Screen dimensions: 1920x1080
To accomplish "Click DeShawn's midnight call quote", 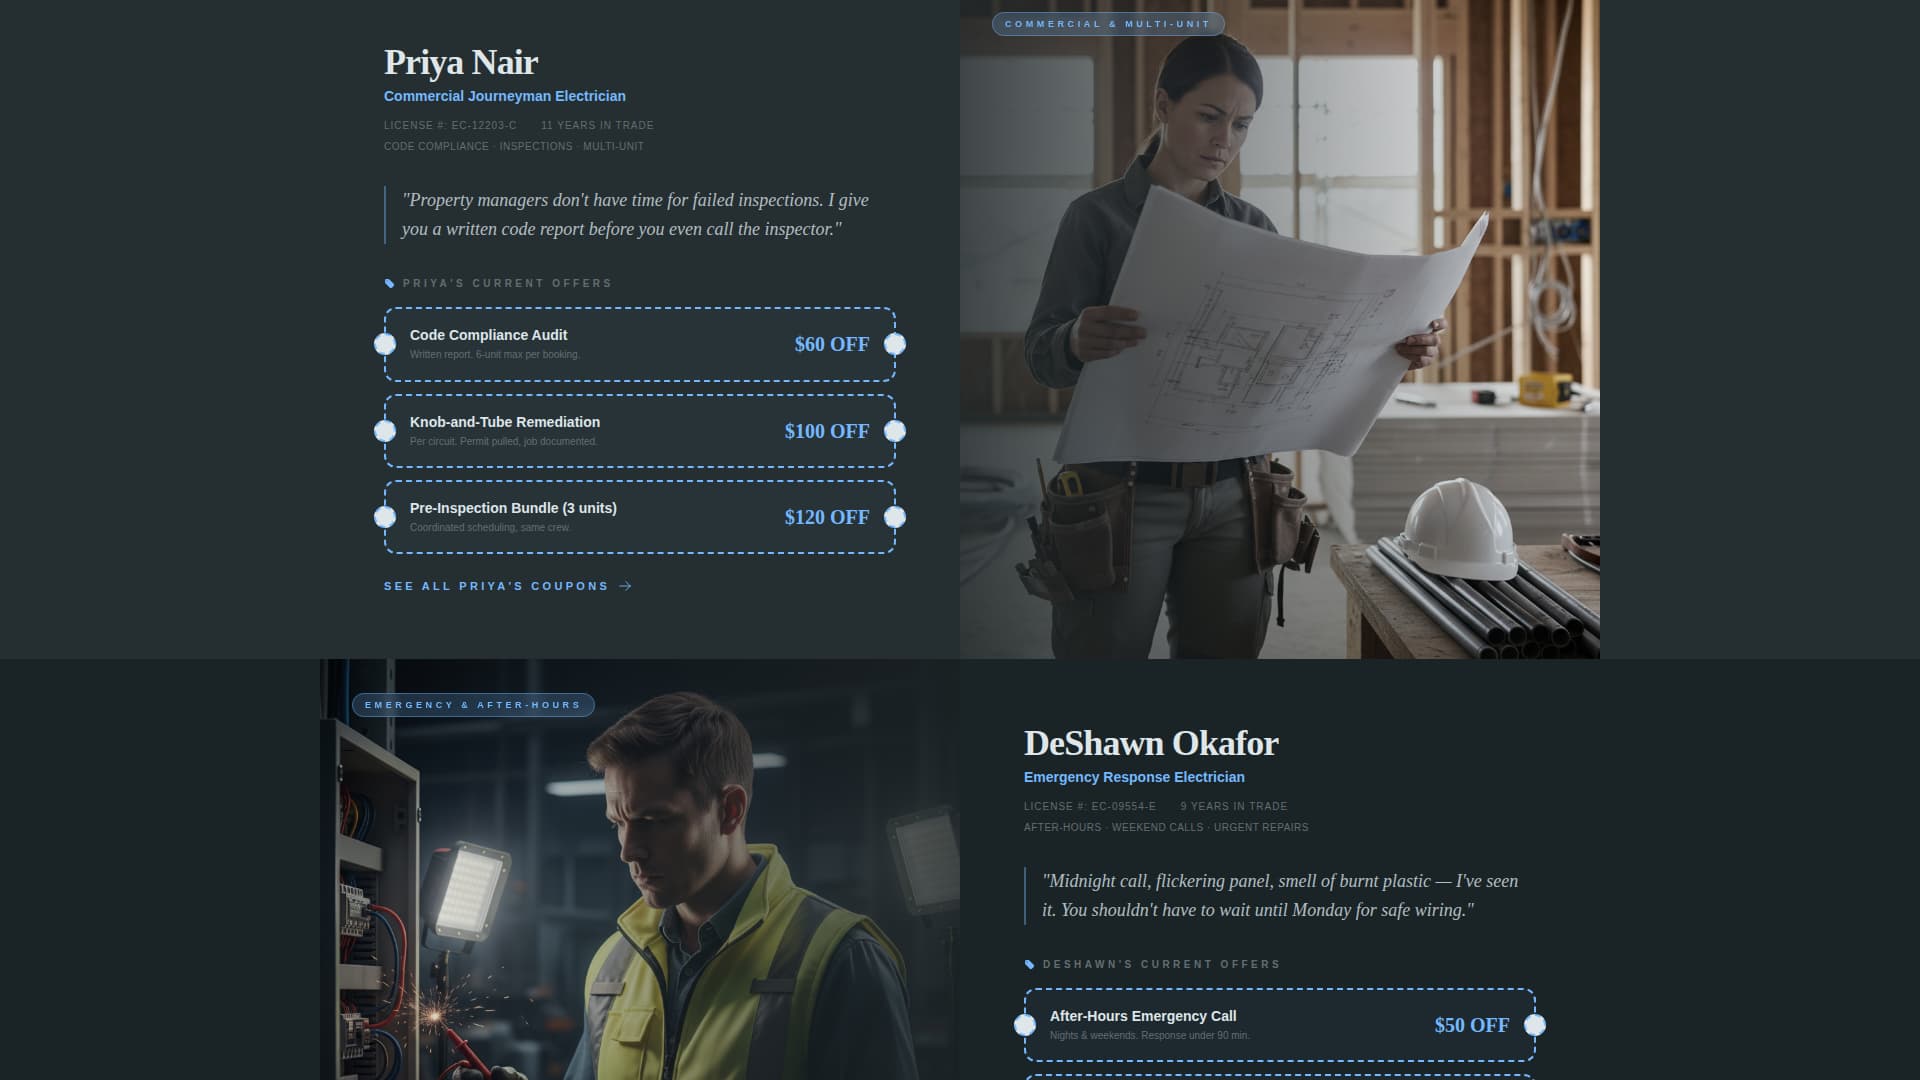I will pyautogui.click(x=1280, y=895).
